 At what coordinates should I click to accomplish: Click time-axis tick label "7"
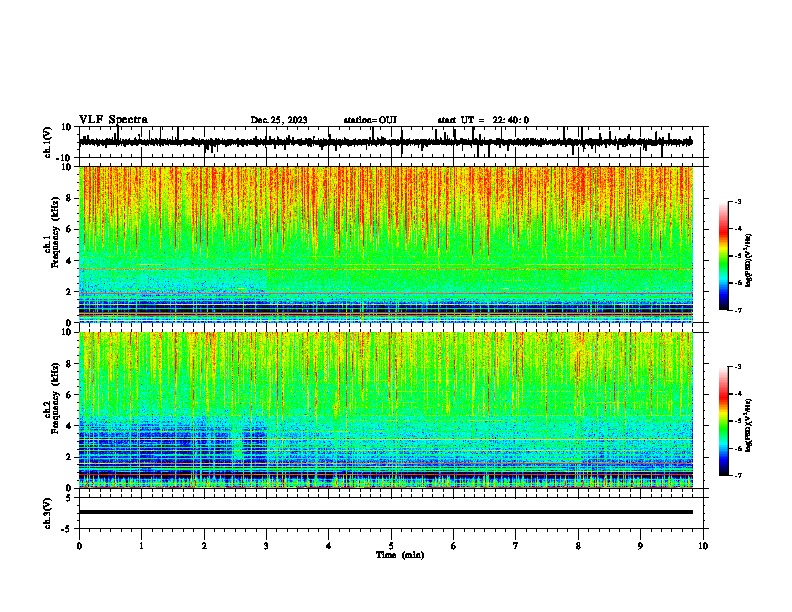516,546
